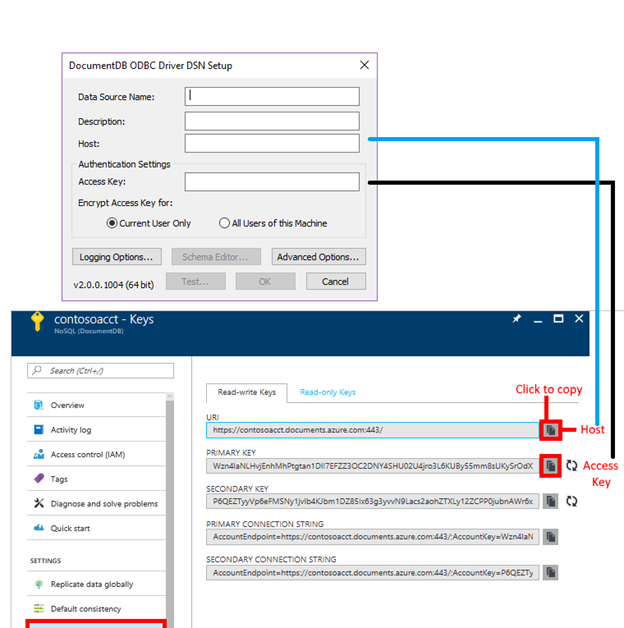Copy the Secondary Key value
The height and width of the screenshot is (628, 624).
551,501
